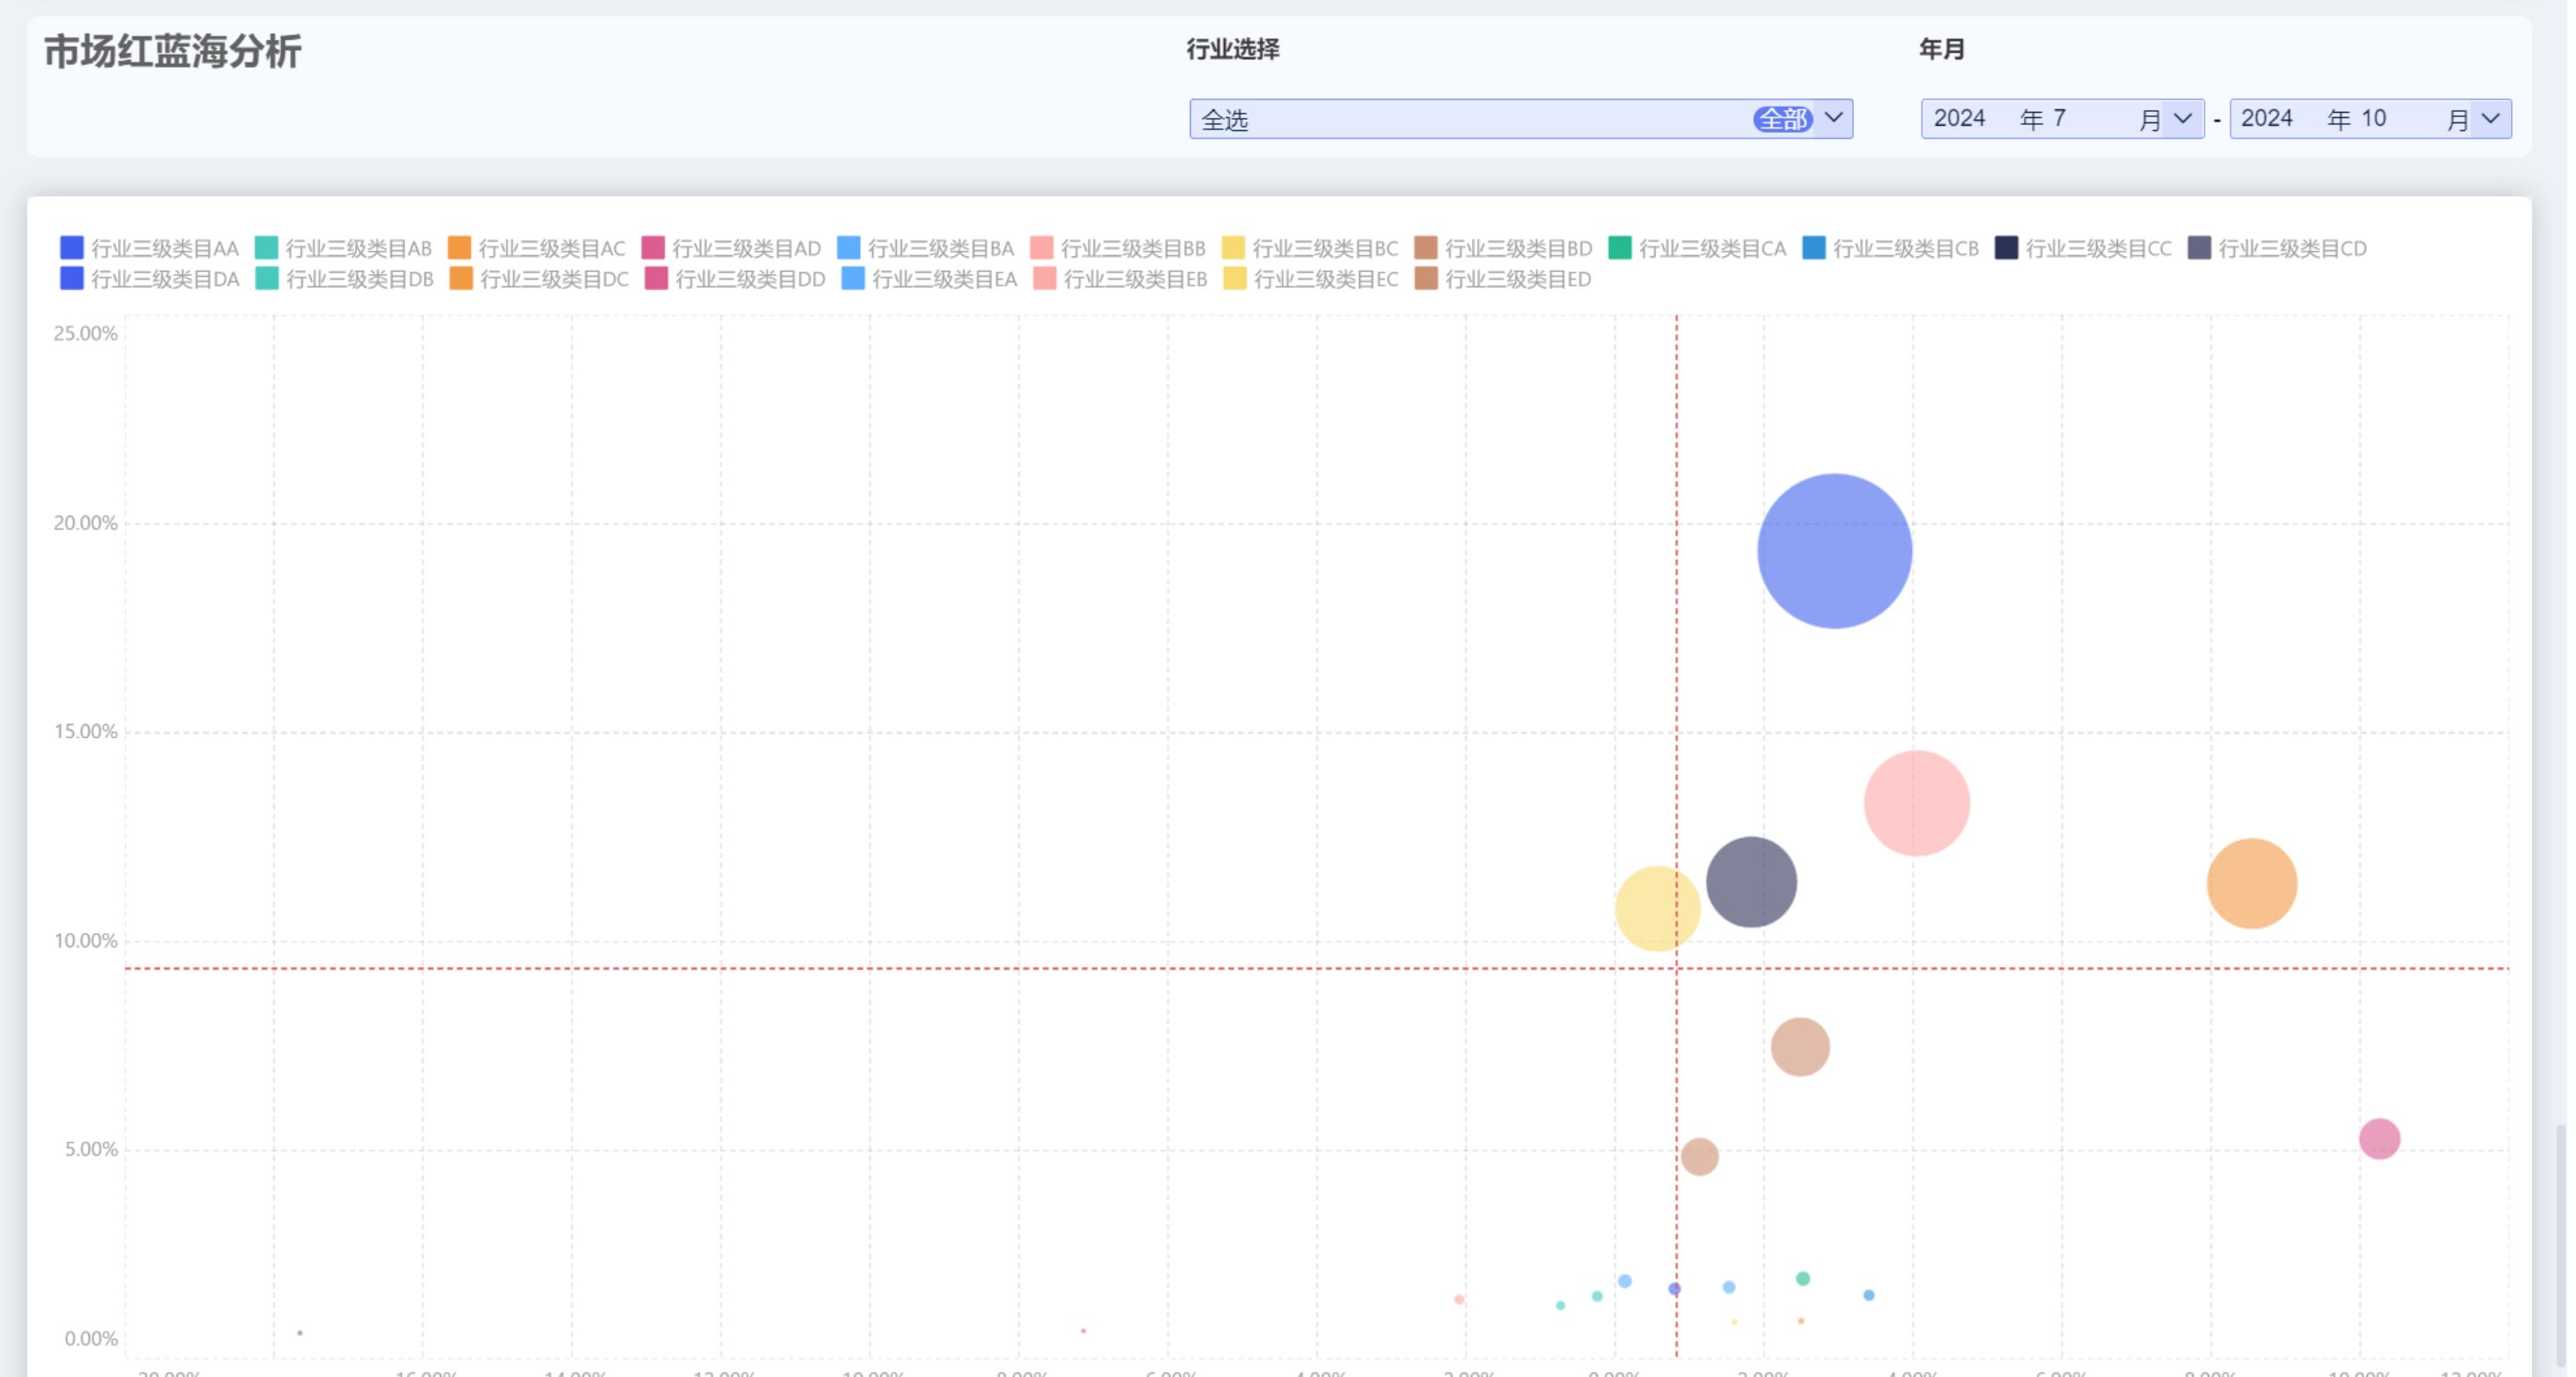Image resolution: width=2576 pixels, height=1377 pixels.
Task: Click the magenta bubble near 5%
Action: pos(2379,1138)
